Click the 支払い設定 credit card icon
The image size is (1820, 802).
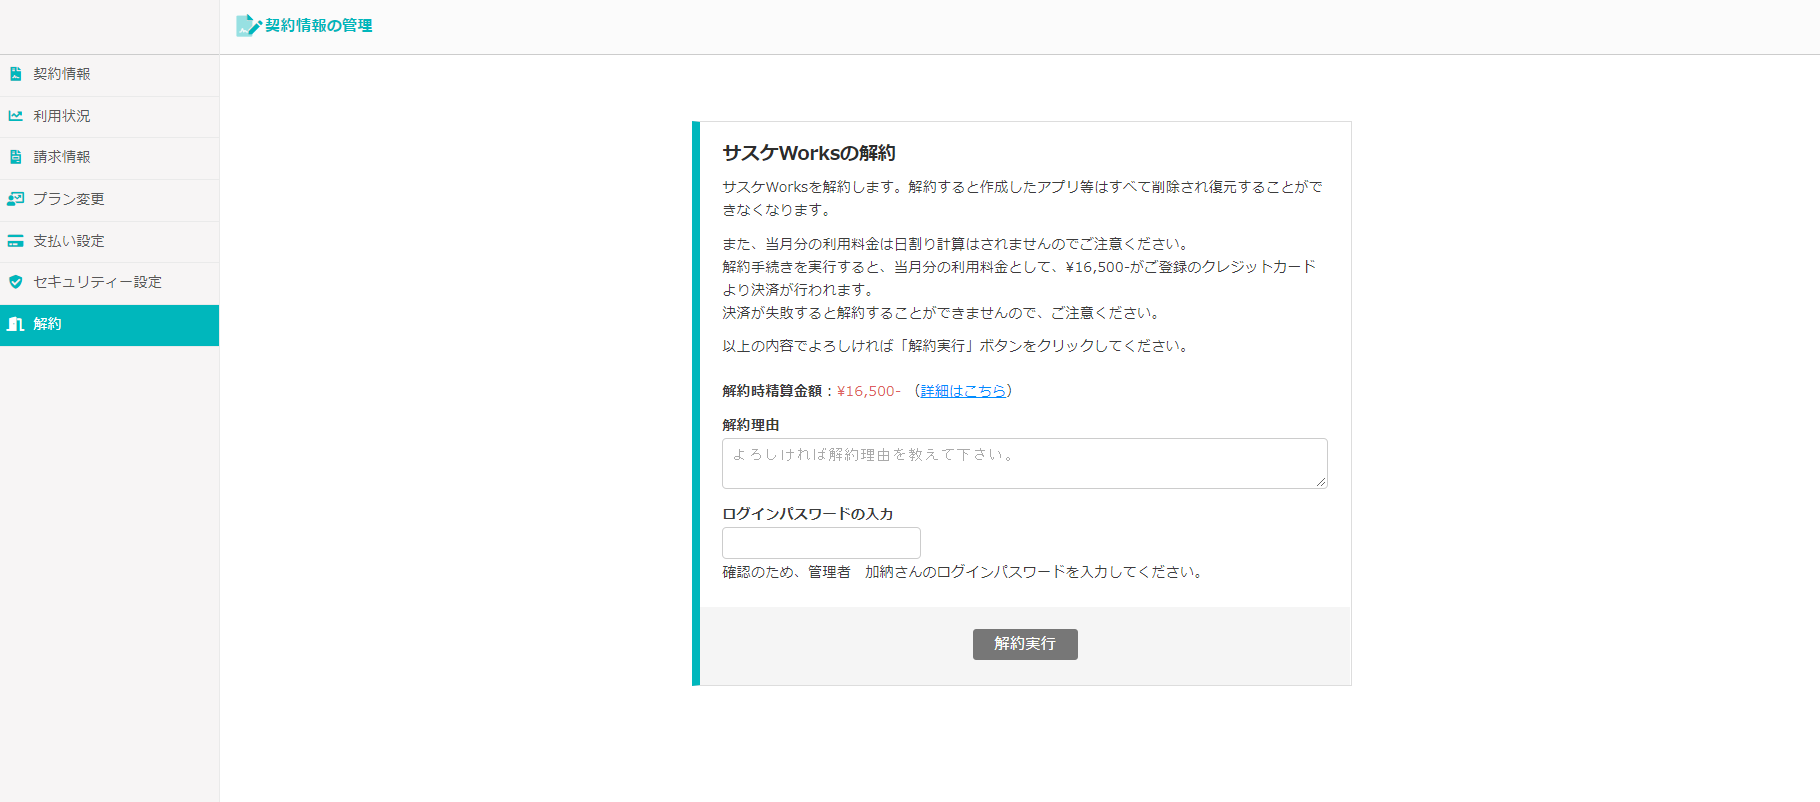(15, 241)
